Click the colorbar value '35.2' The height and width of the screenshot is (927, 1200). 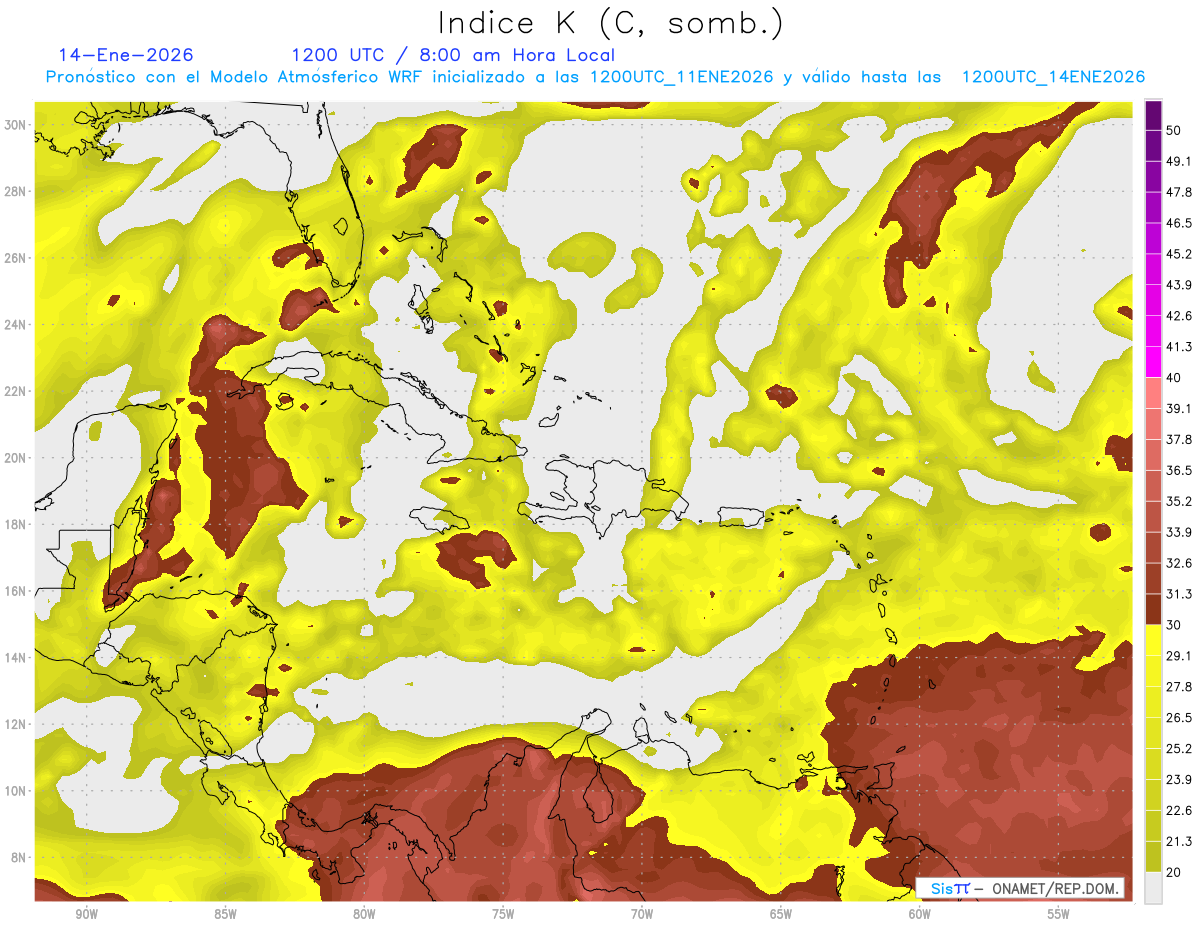tap(1179, 501)
